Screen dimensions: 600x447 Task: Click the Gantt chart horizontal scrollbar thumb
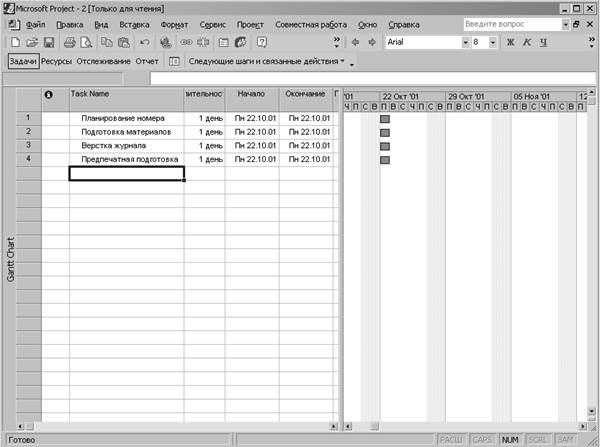point(374,426)
